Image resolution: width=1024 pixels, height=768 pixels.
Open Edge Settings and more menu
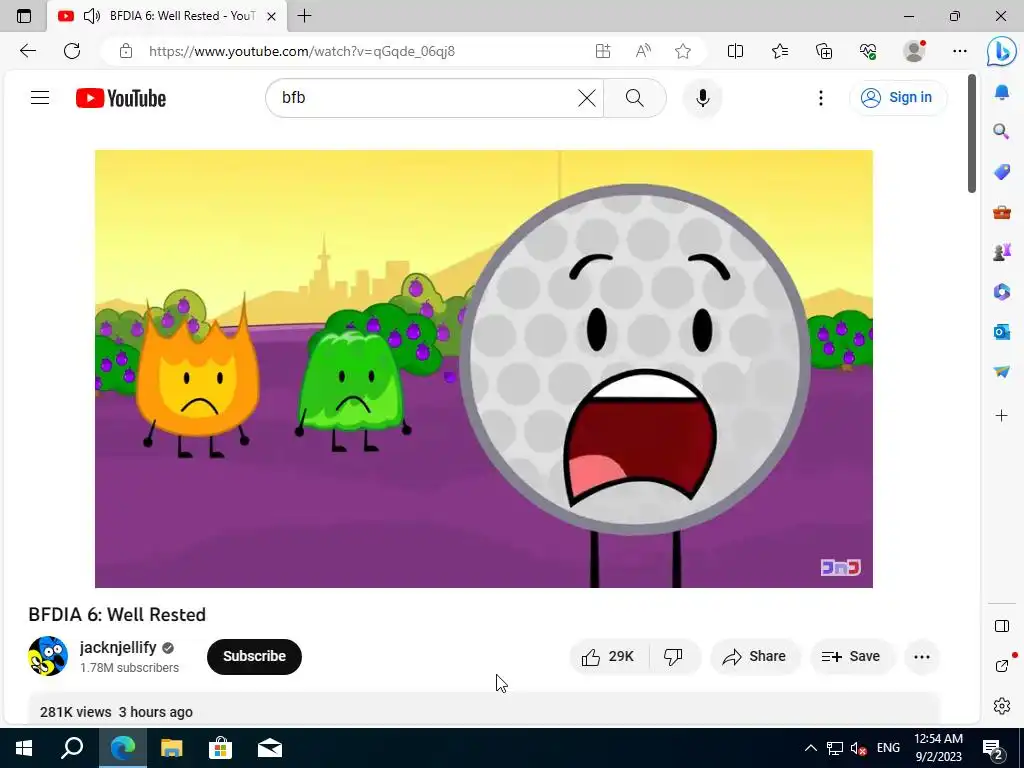(959, 51)
